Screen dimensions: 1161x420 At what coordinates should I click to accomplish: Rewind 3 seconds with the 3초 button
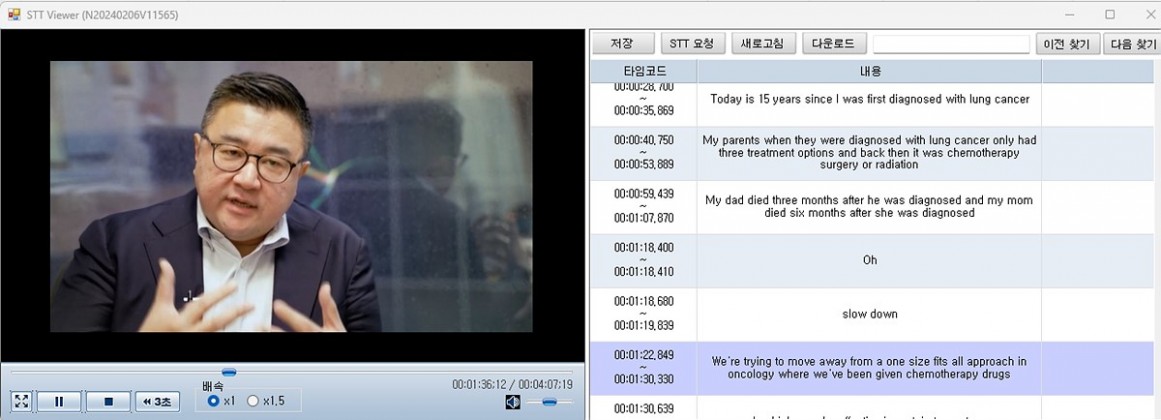click(157, 401)
